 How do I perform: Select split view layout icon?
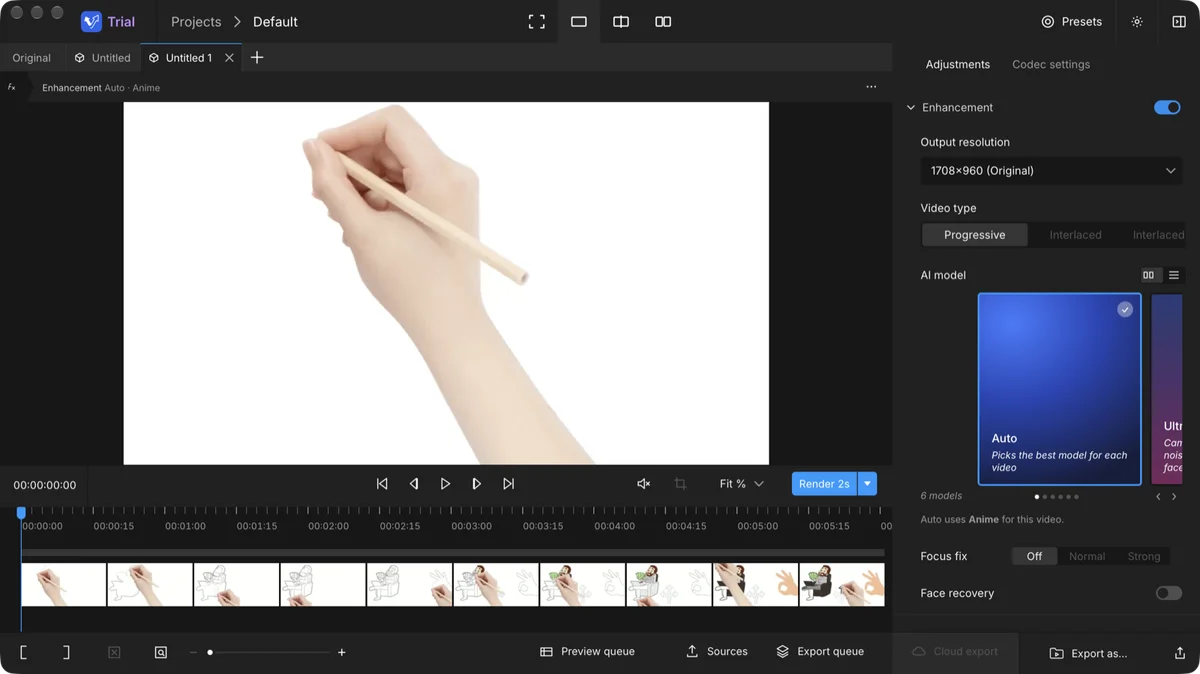point(621,22)
